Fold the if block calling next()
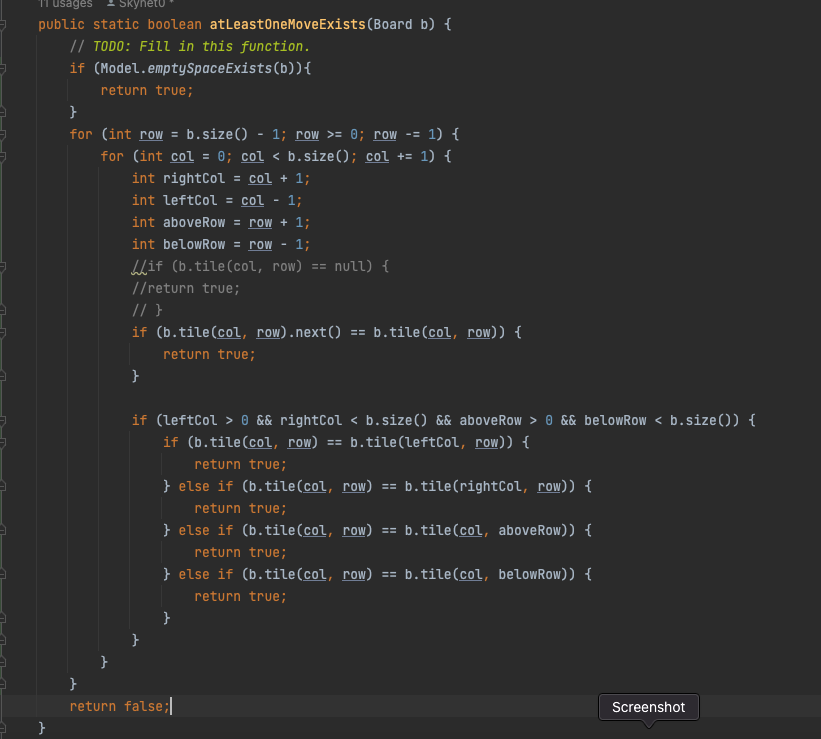The image size is (821, 739). point(4,332)
